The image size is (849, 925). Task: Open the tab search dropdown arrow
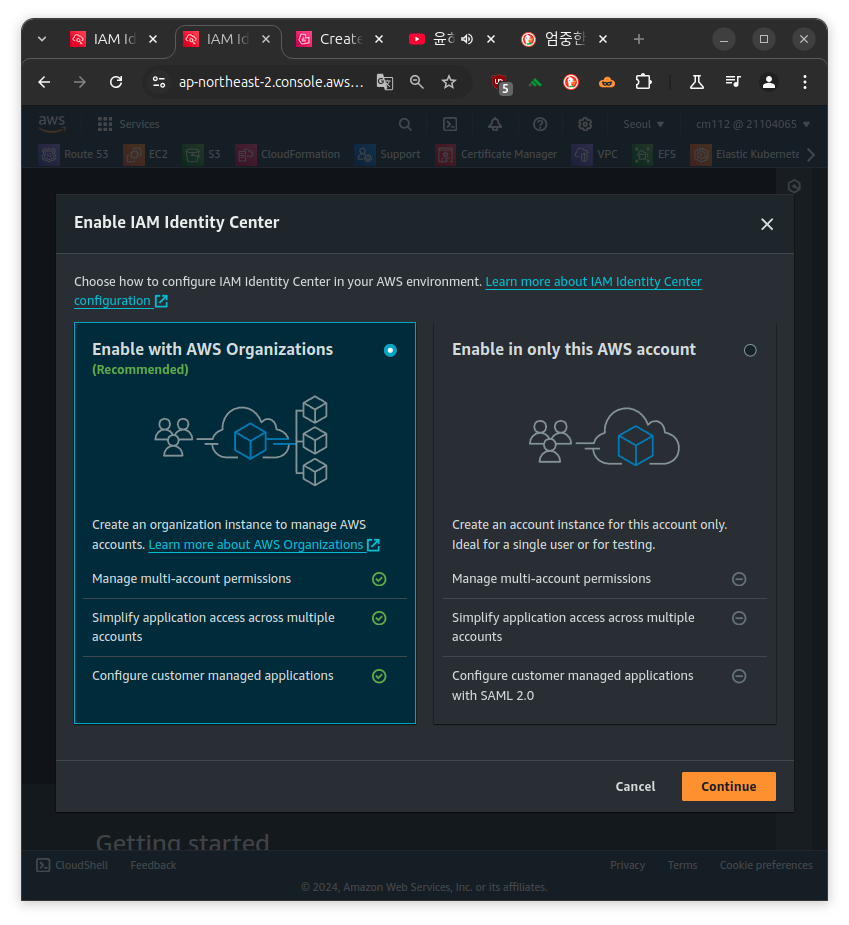pos(42,39)
